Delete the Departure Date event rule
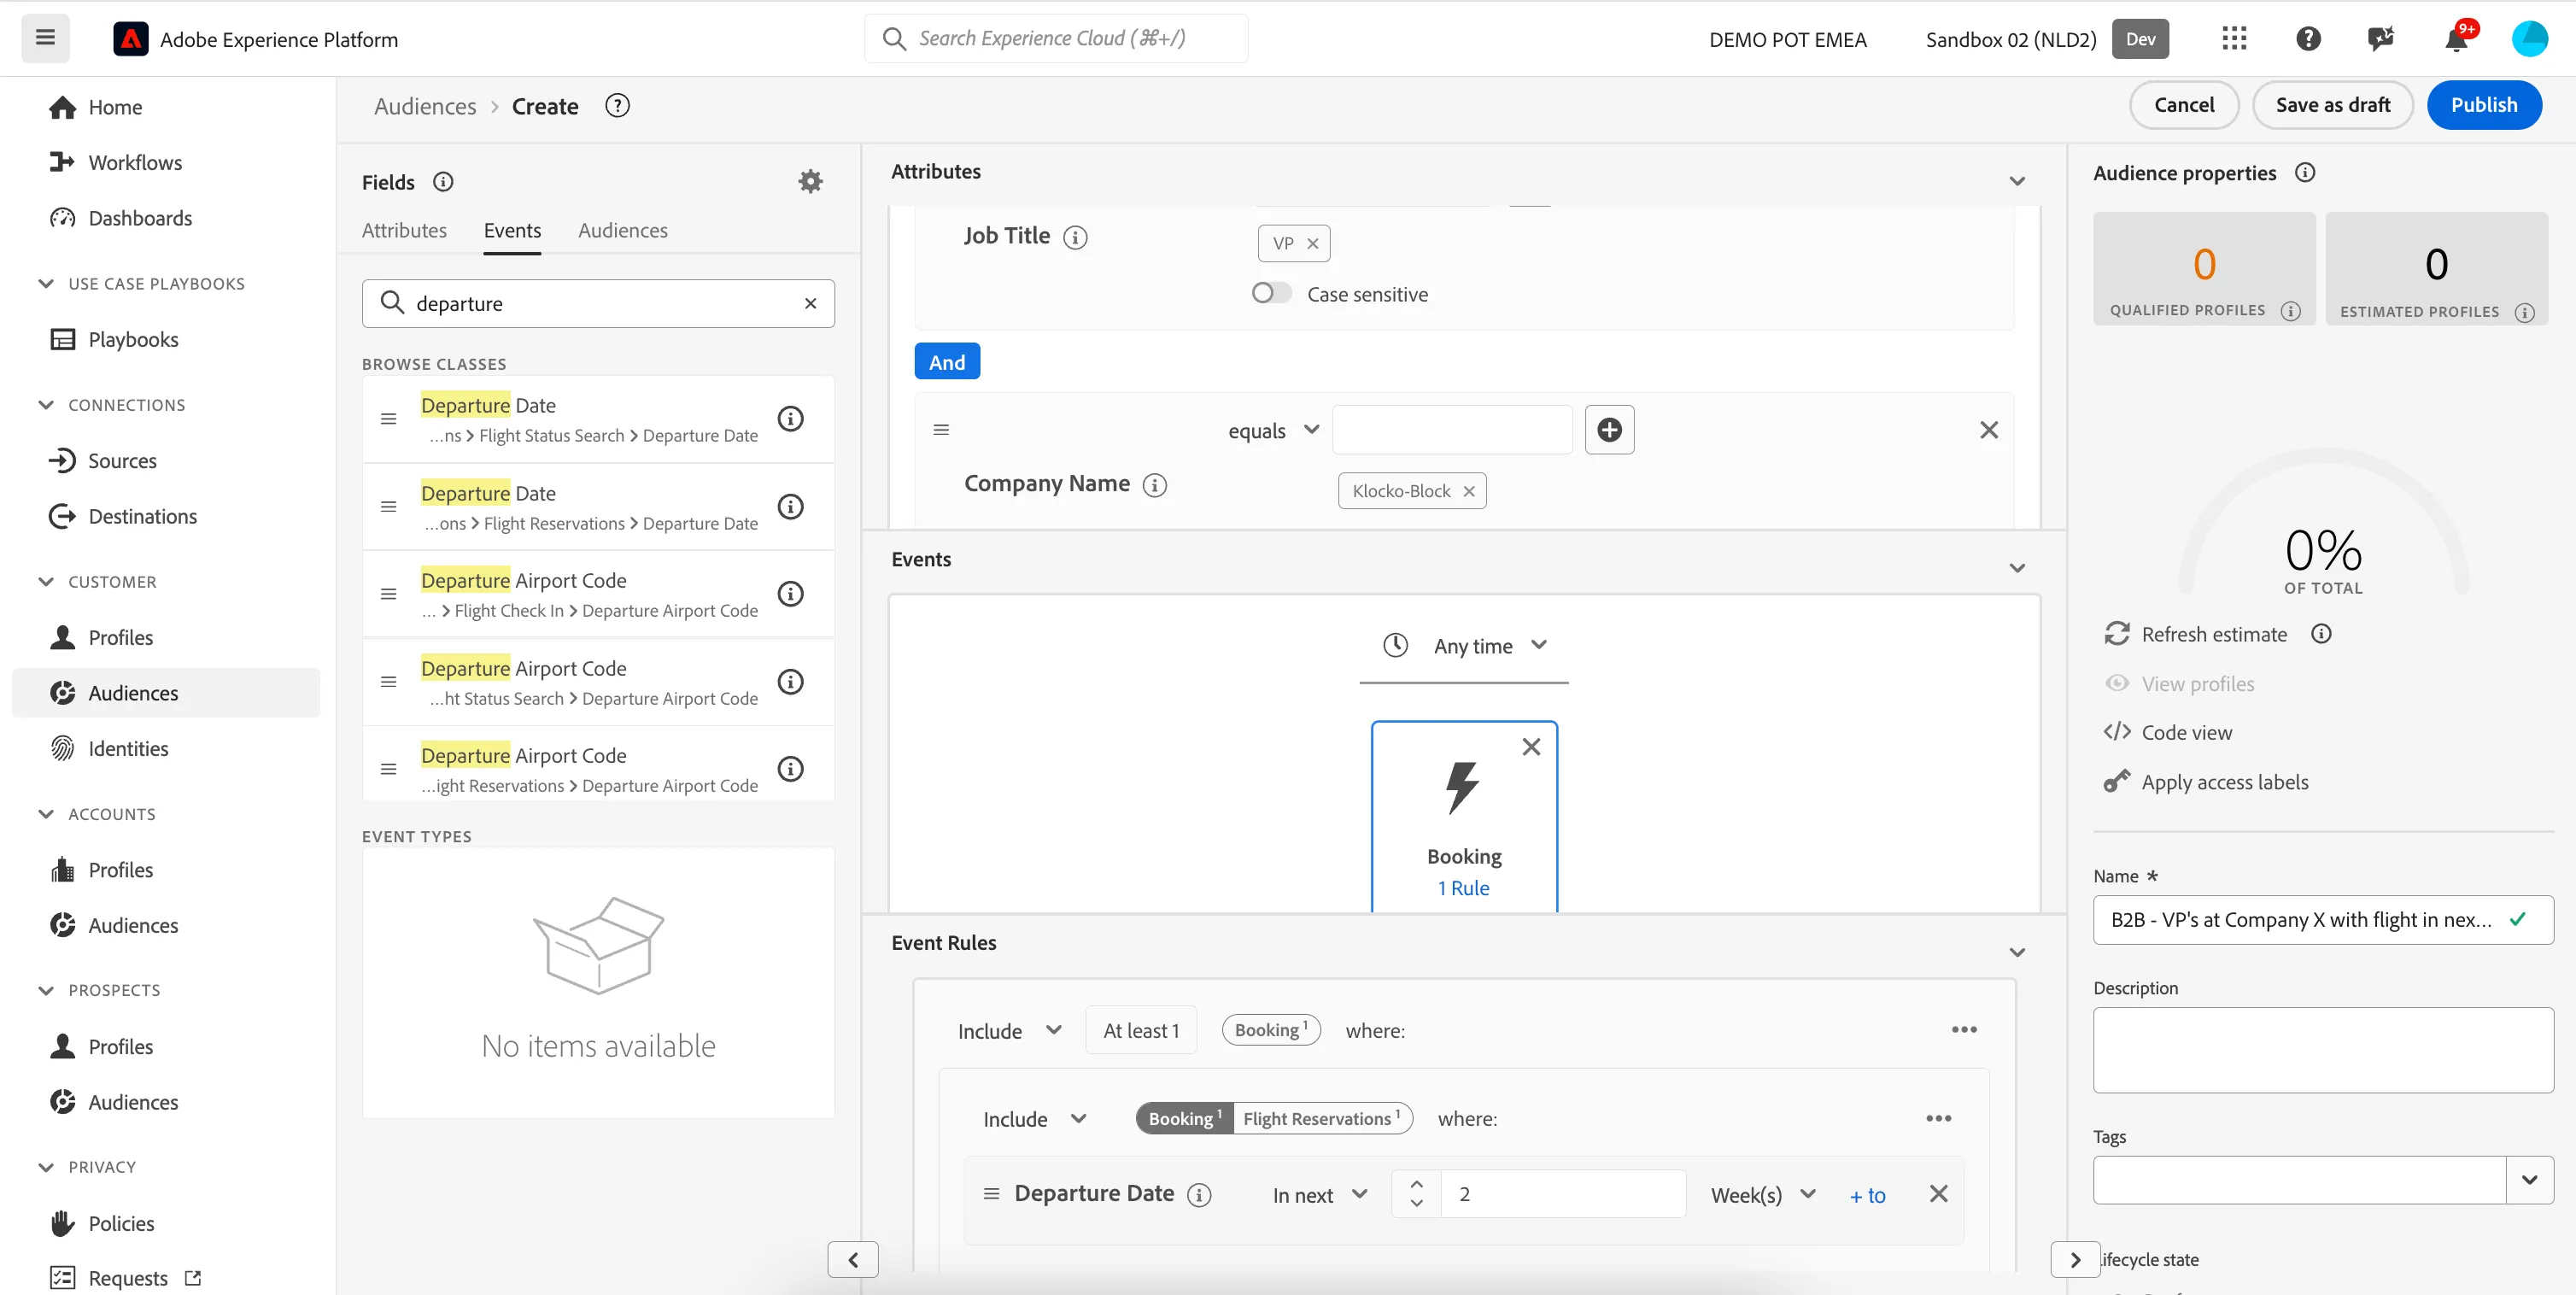Image resolution: width=2576 pixels, height=1295 pixels. tap(1938, 1194)
